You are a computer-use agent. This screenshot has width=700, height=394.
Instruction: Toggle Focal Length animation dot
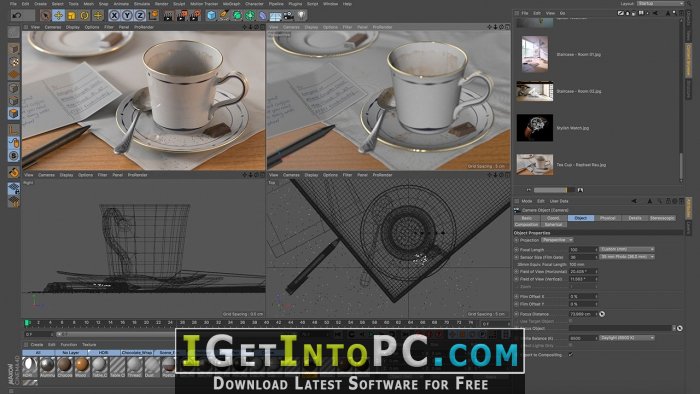[x=517, y=249]
